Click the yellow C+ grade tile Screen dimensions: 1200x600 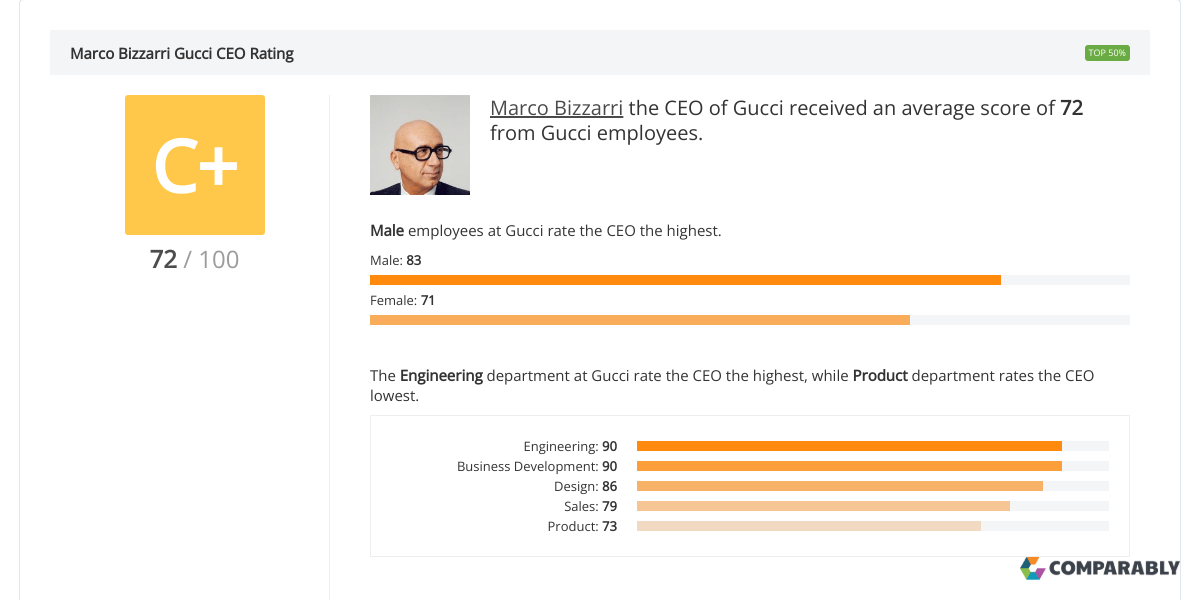(x=195, y=165)
